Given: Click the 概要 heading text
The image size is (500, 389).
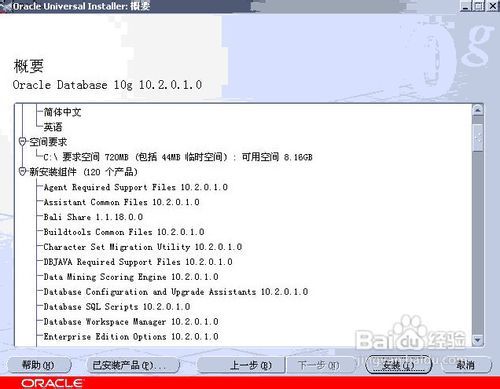Looking at the screenshot, I should [x=29, y=66].
